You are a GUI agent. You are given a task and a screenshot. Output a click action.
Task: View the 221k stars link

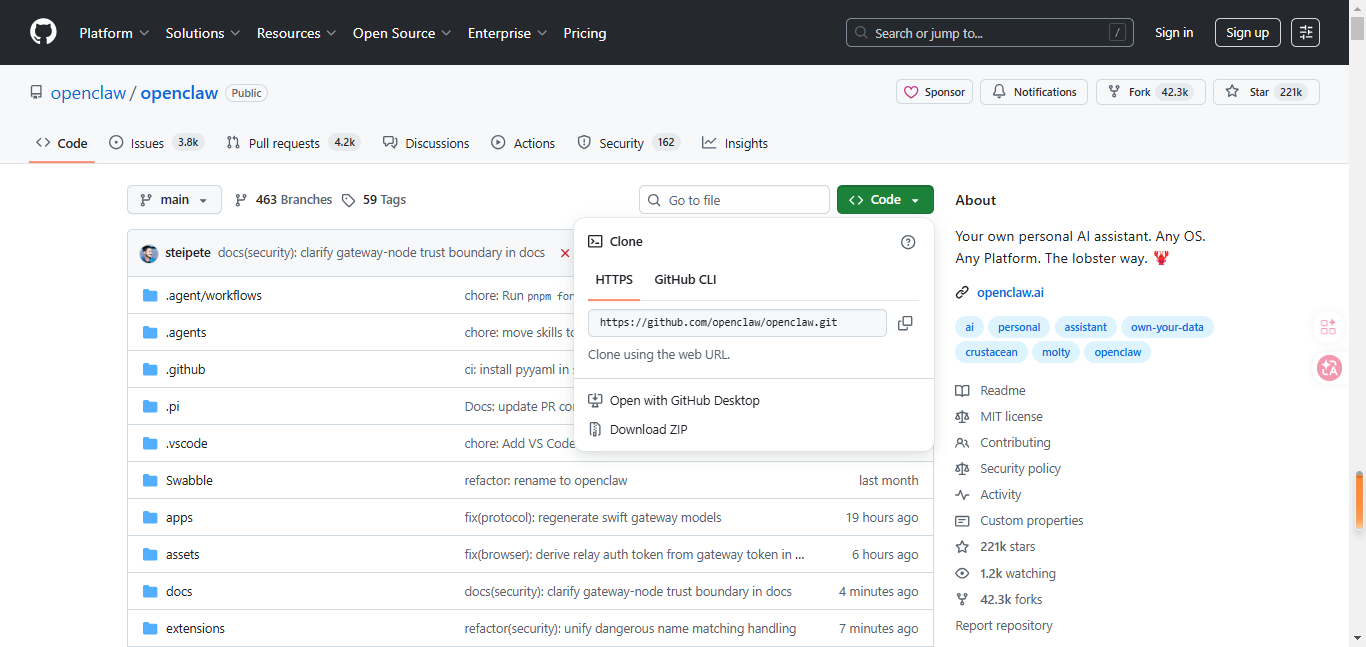coord(995,546)
